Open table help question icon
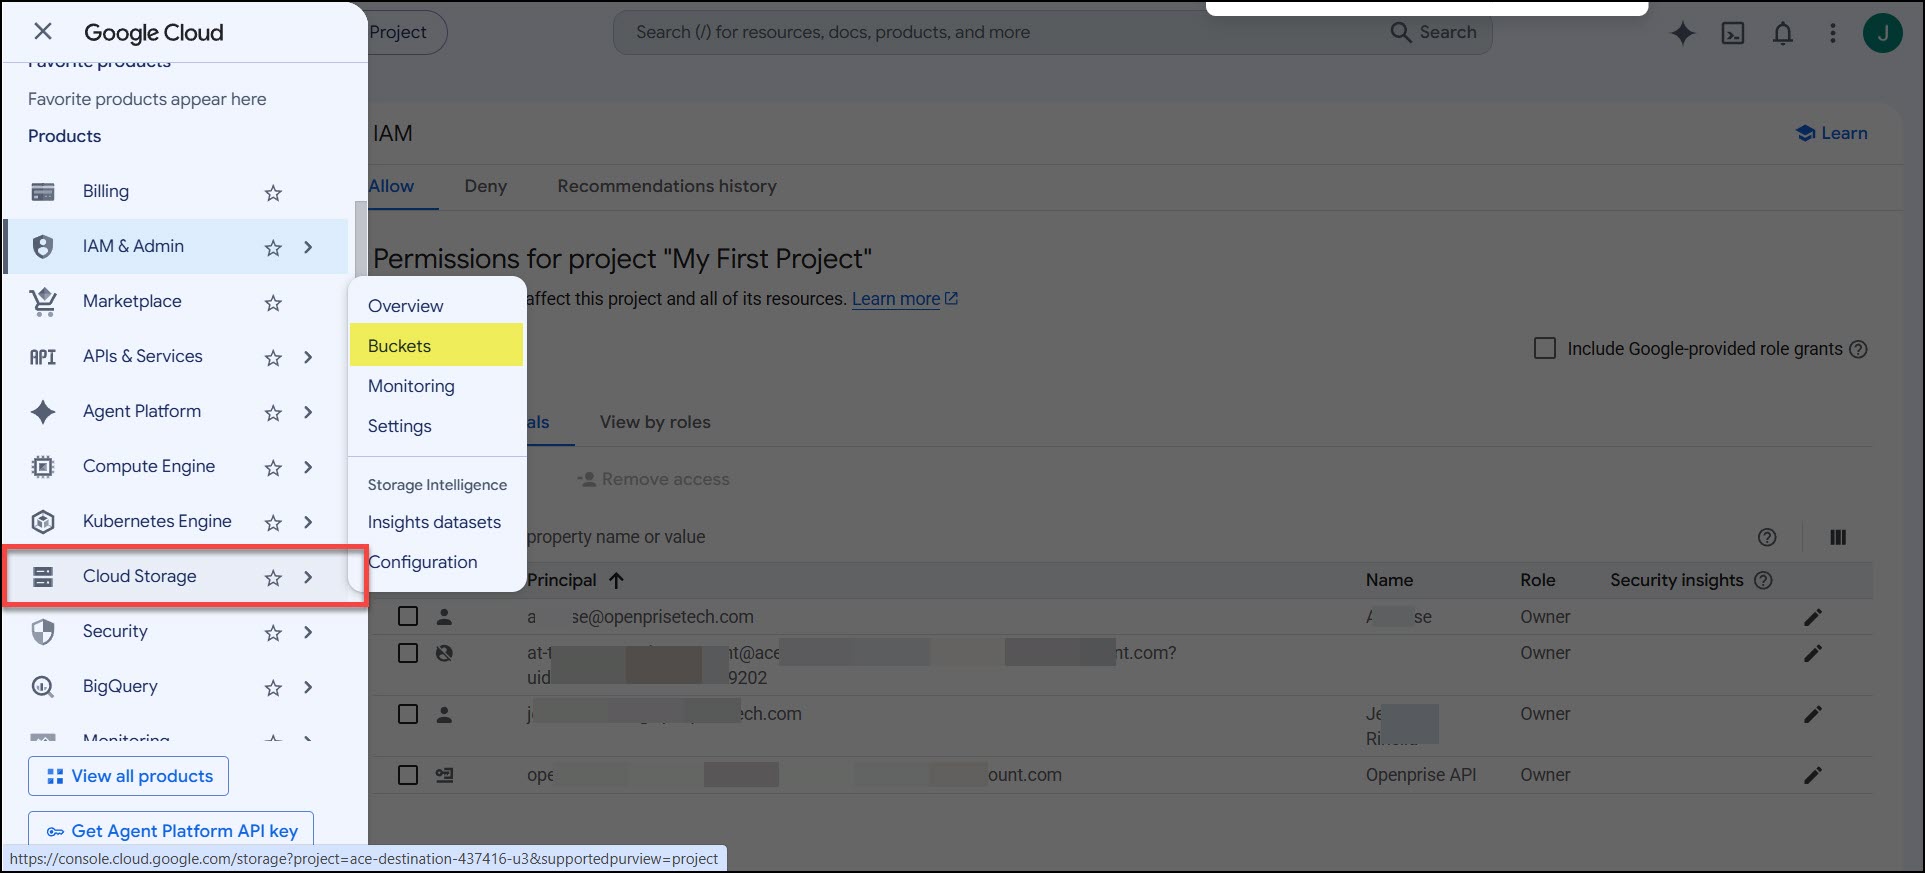 point(1767,537)
